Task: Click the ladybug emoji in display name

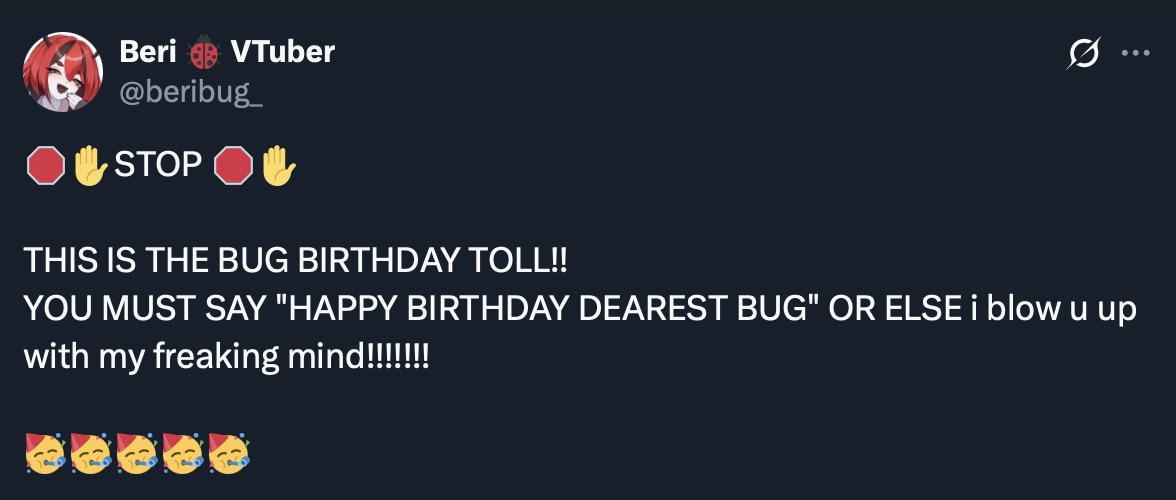Action: 205,52
